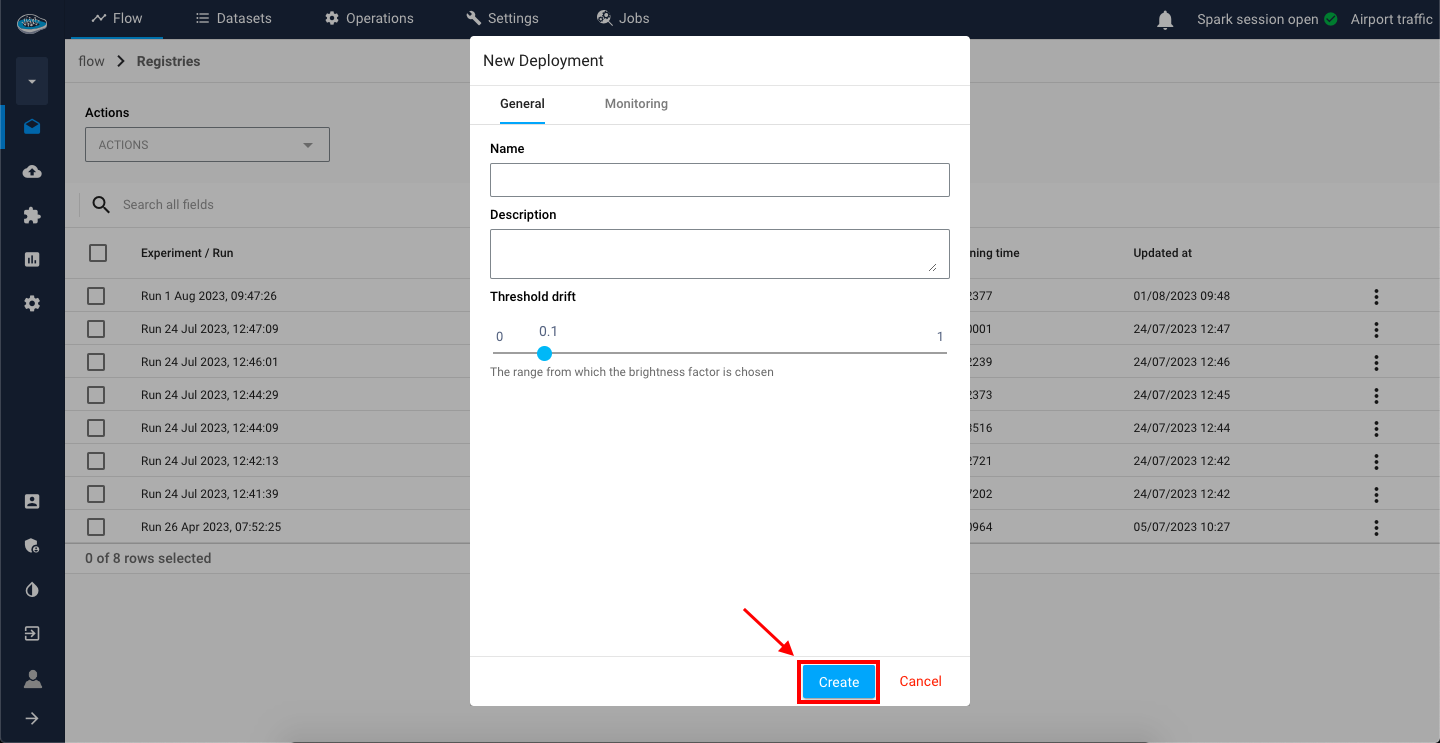Toggle the contrast theme icon
This screenshot has width=1440, height=743.
(32, 590)
